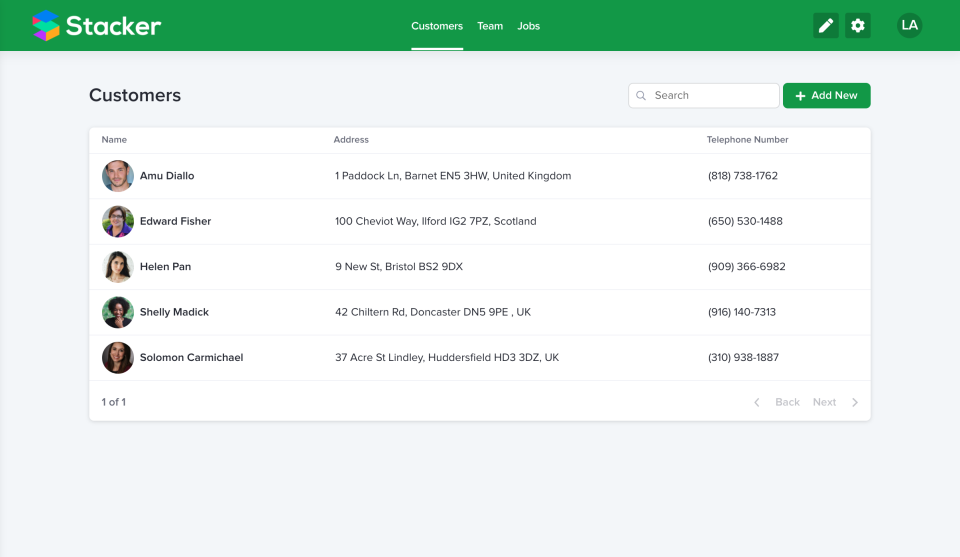The width and height of the screenshot is (960, 557).
Task: Open the Amu Diallo customer name
Action: pyautogui.click(x=167, y=176)
